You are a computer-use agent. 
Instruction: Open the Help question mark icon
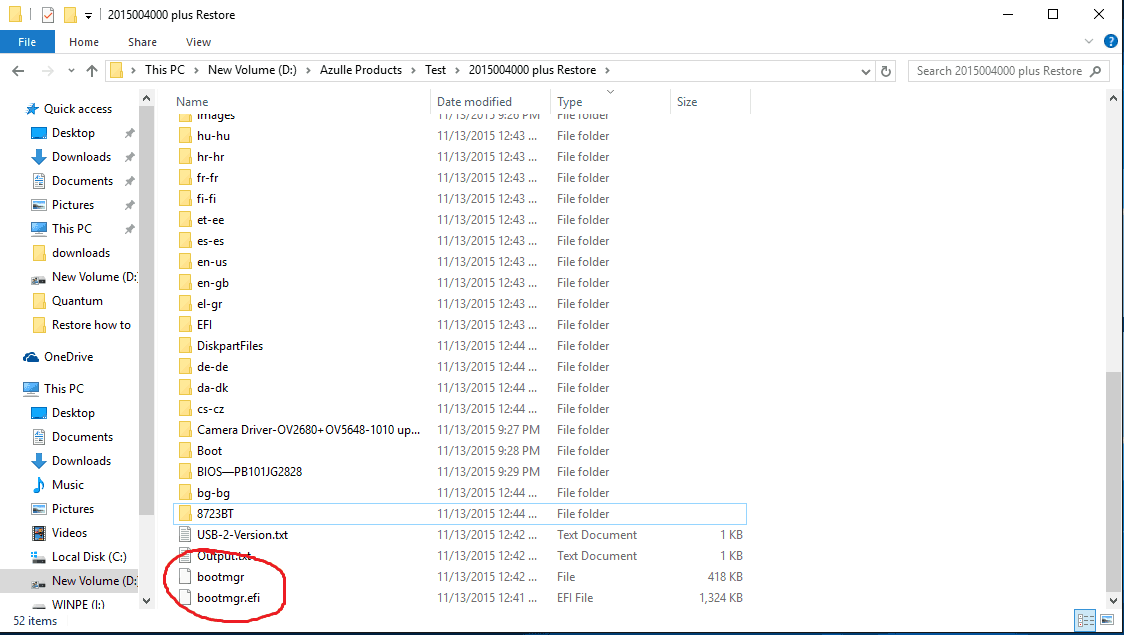point(1110,41)
